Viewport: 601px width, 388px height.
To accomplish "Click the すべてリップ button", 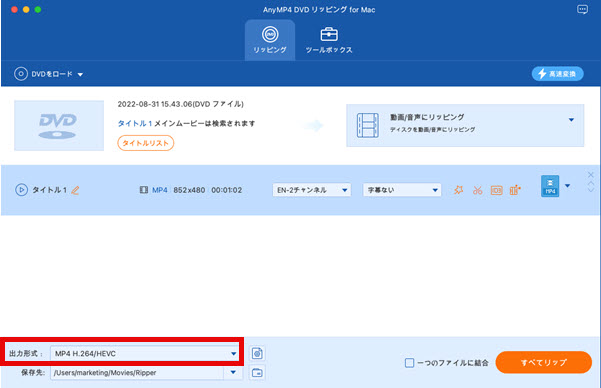I will 544,362.
